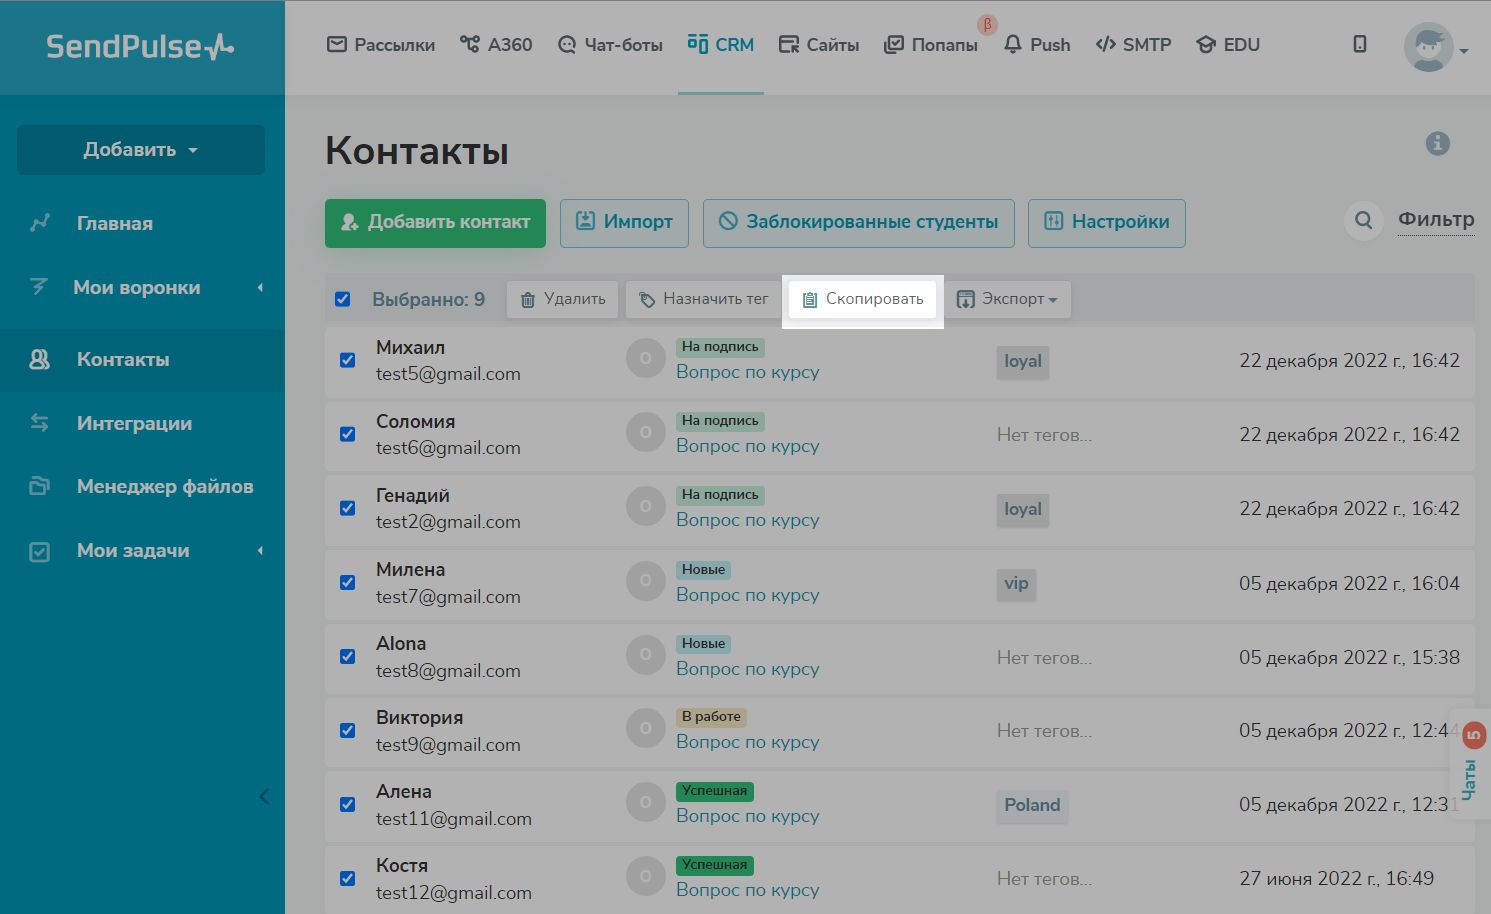
Task: Click the clipboard icon on Скопировать
Action: [x=810, y=300]
